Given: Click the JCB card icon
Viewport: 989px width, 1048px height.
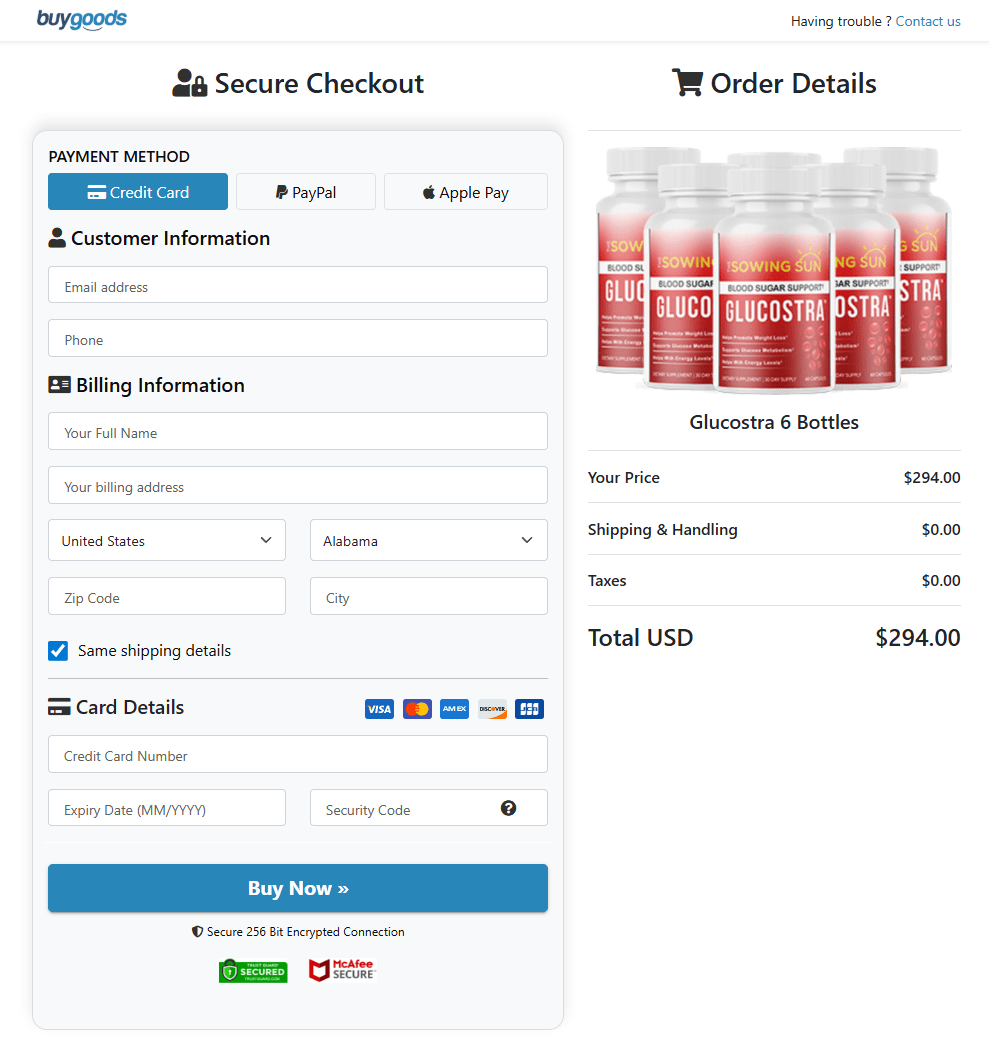Looking at the screenshot, I should coord(529,708).
